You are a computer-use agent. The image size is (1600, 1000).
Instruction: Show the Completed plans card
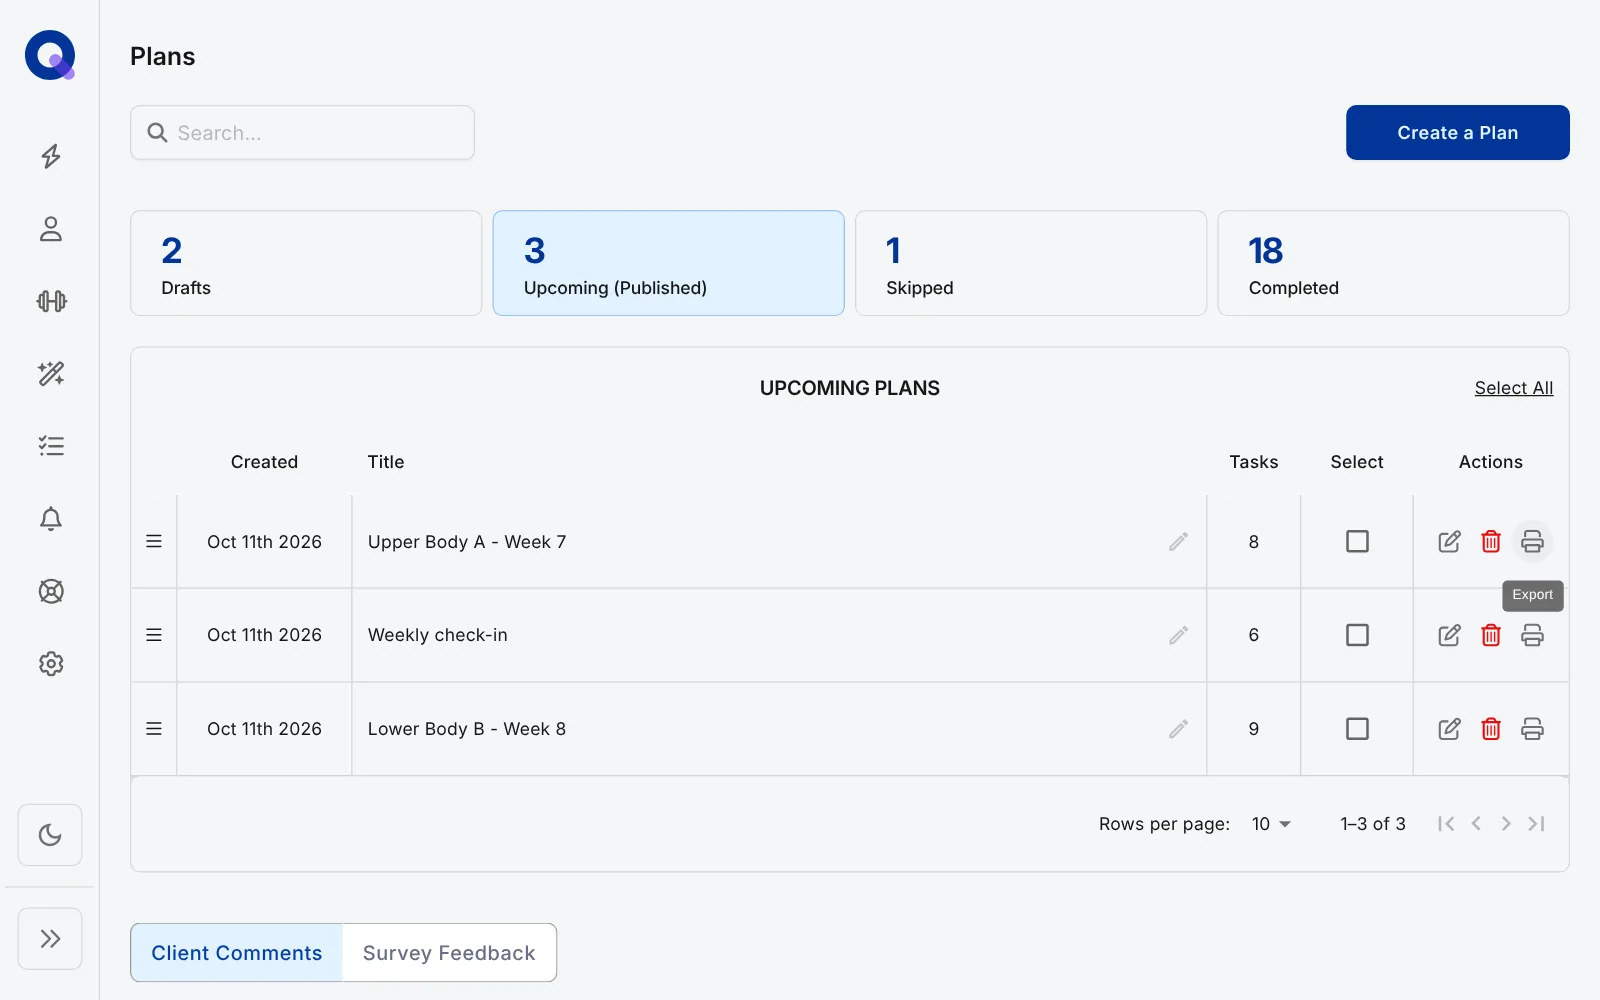click(1393, 263)
